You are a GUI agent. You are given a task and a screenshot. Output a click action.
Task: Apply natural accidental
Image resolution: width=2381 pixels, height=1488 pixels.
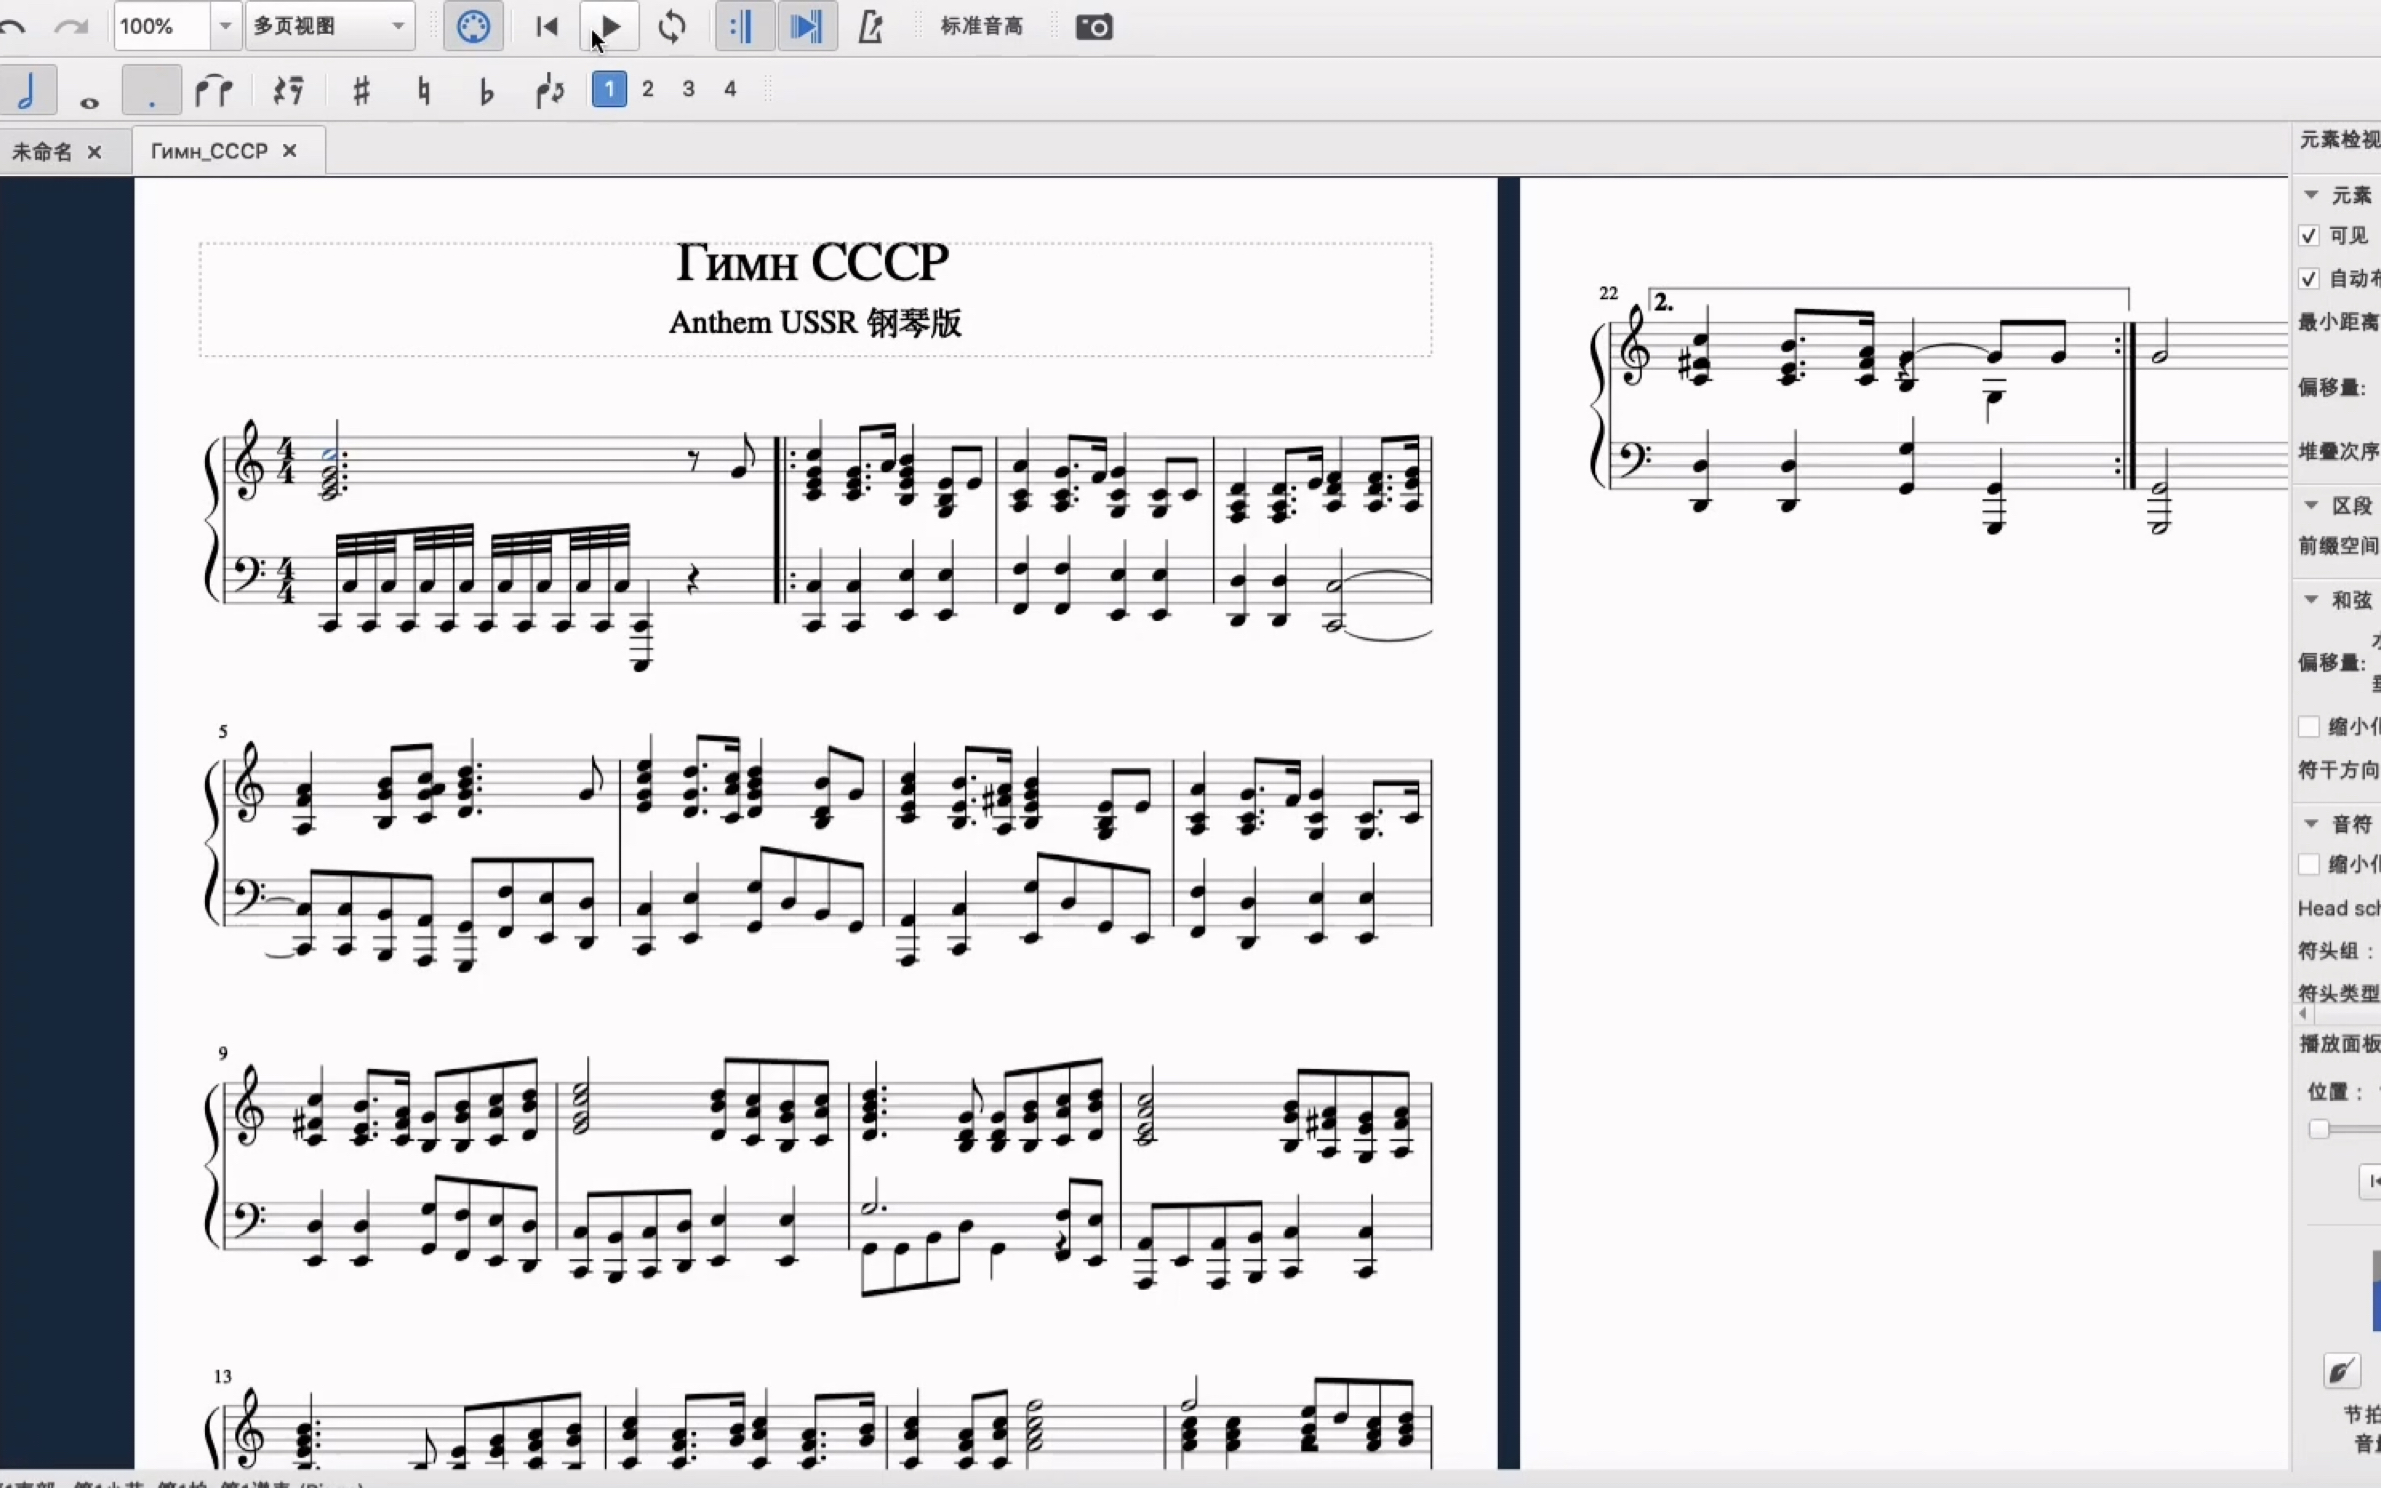[x=424, y=91]
